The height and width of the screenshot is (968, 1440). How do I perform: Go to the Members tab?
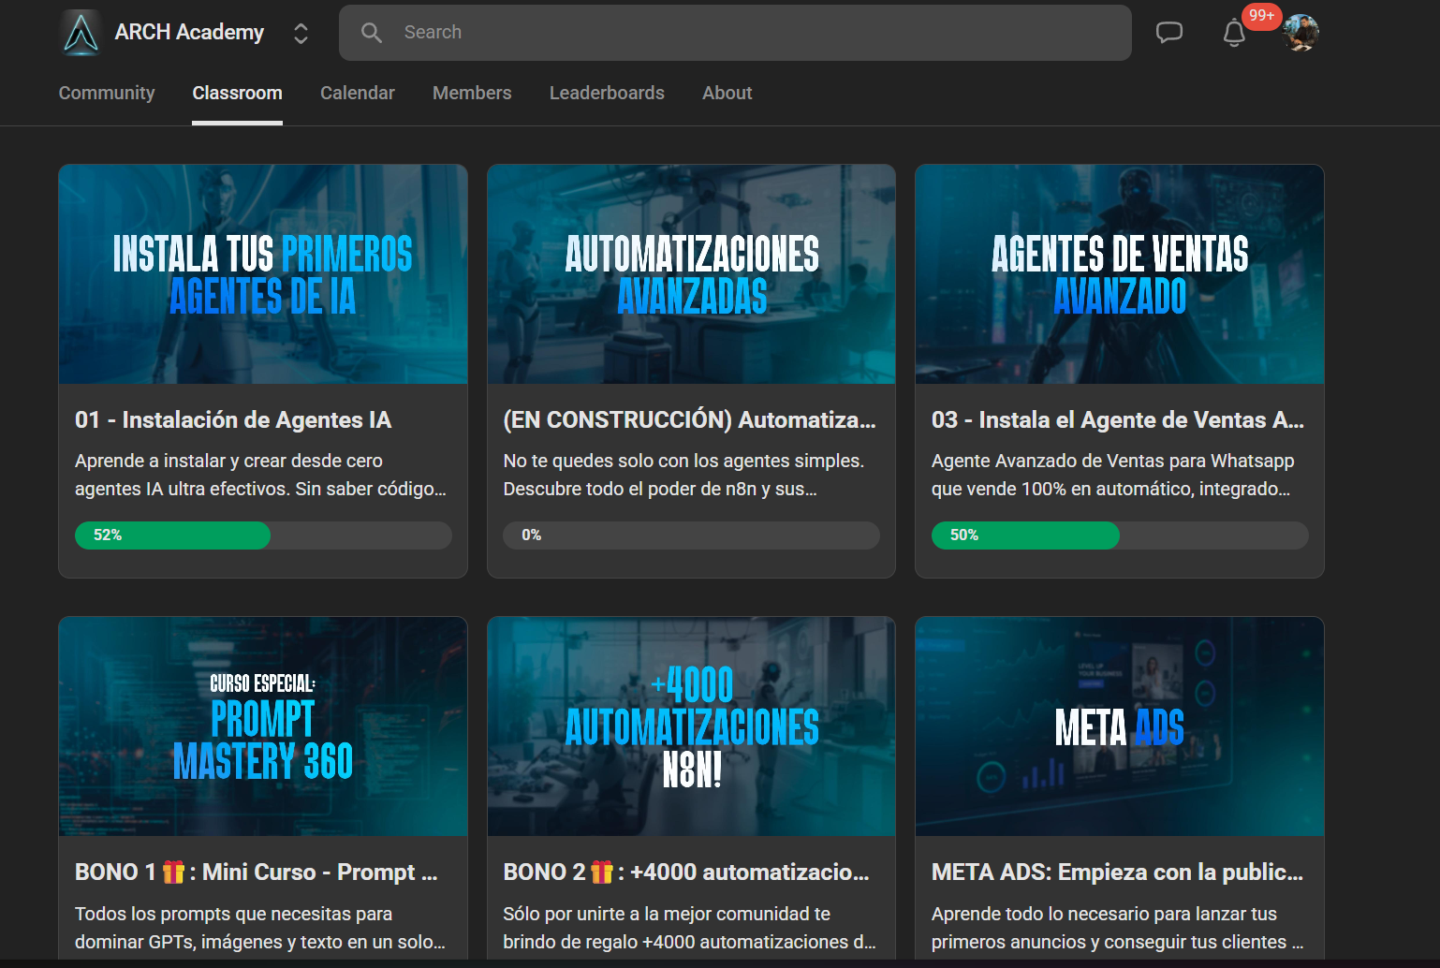tap(472, 93)
